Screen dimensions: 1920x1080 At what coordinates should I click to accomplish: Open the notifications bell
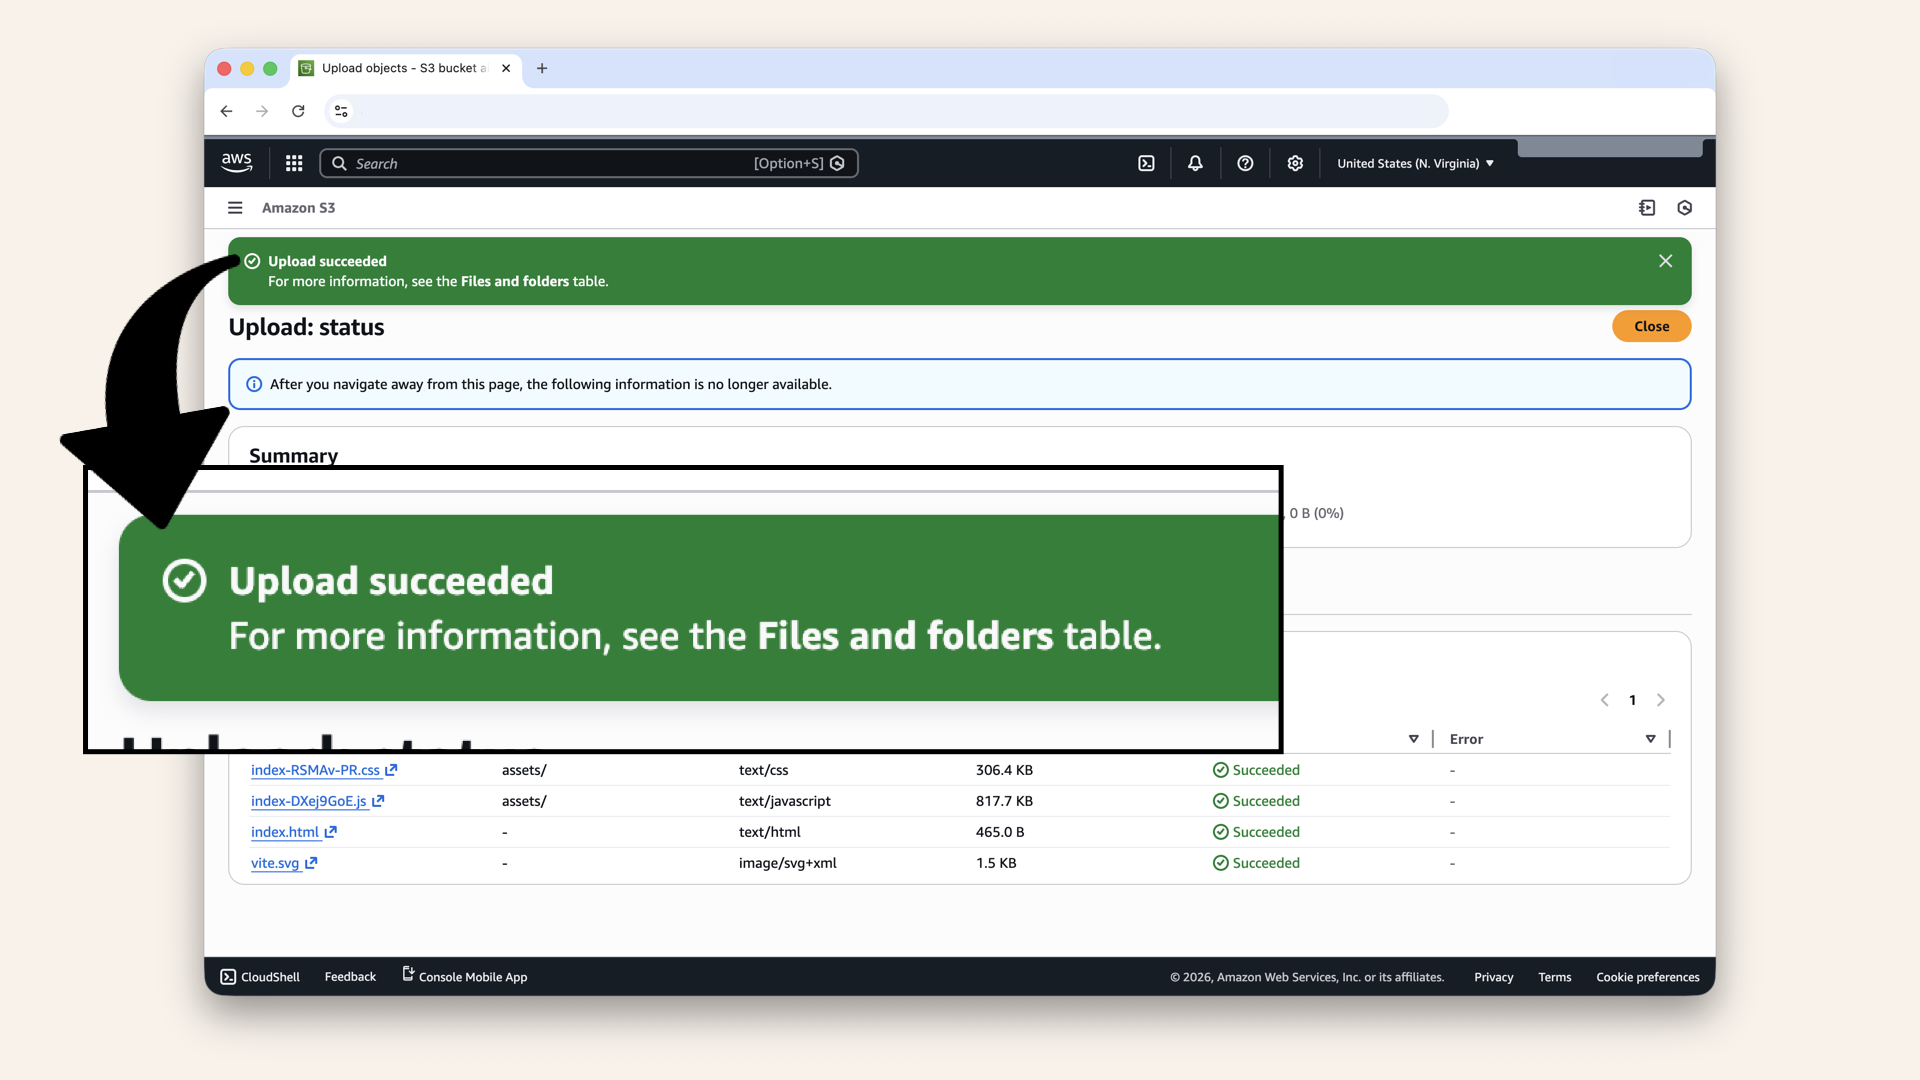tap(1195, 163)
